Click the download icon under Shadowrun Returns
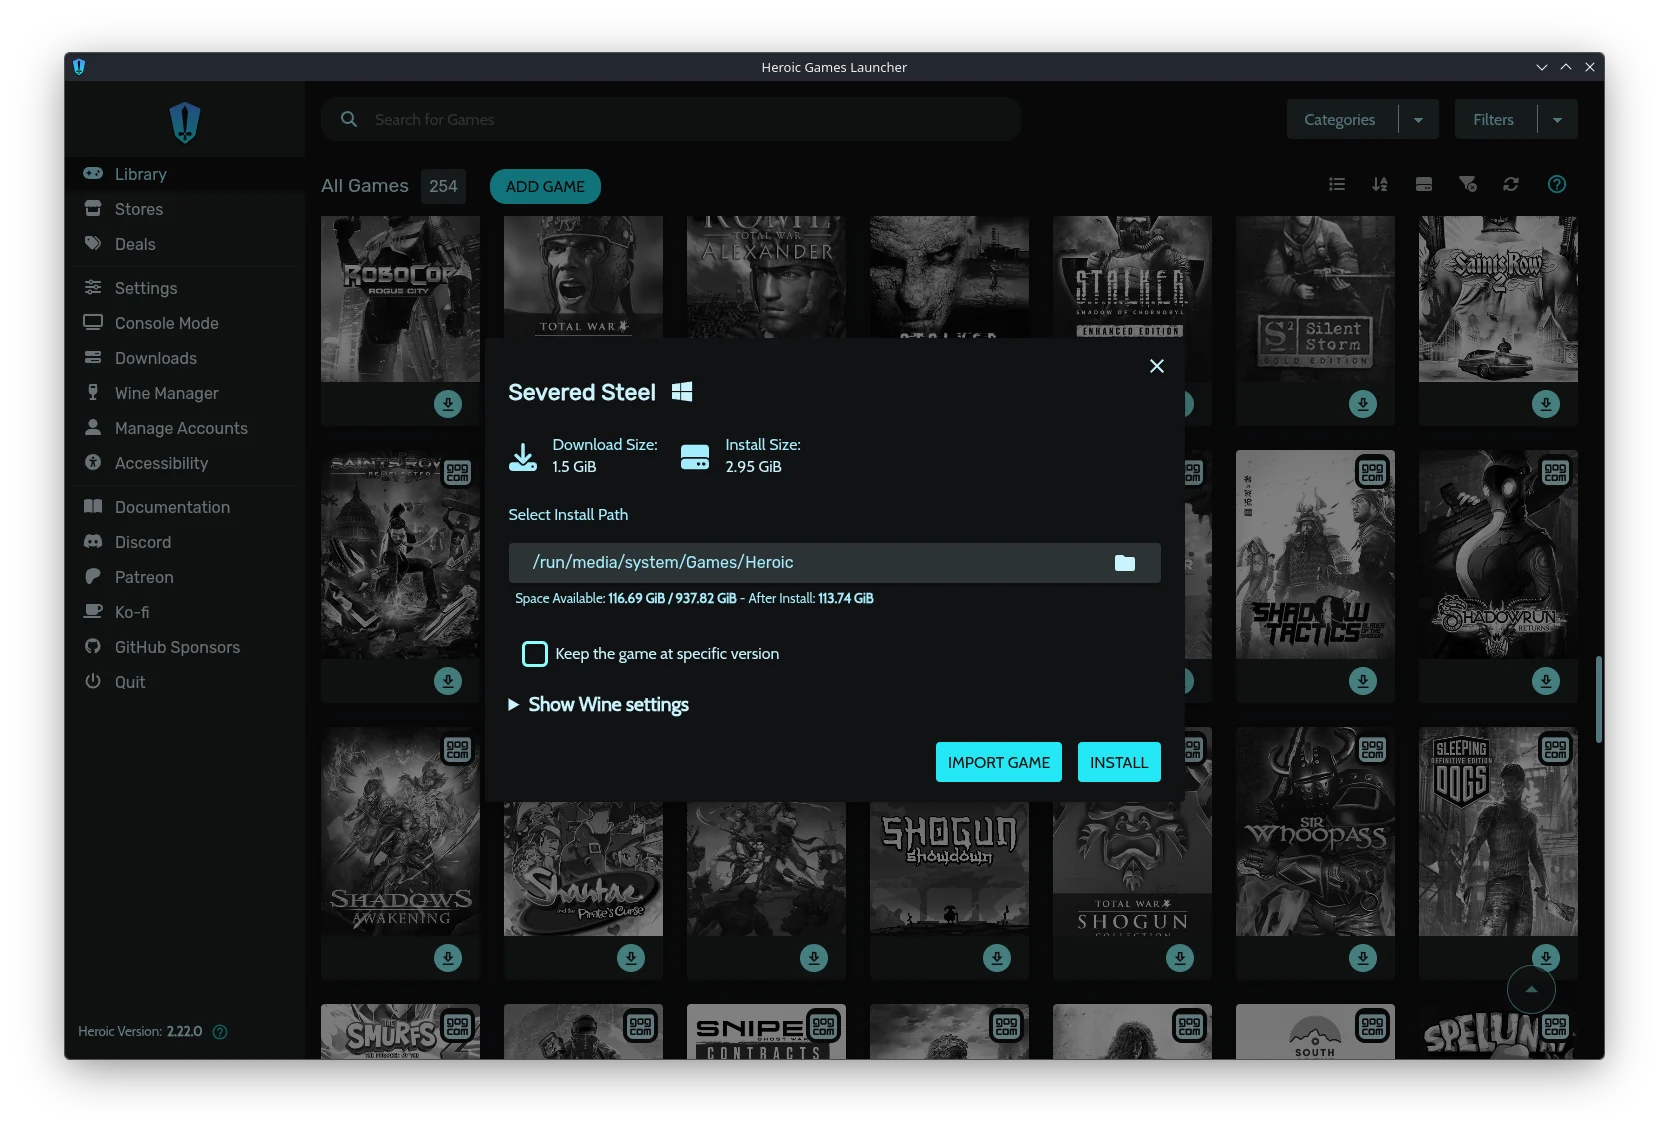Image resolution: width=1669 pixels, height=1136 pixels. (x=1546, y=681)
